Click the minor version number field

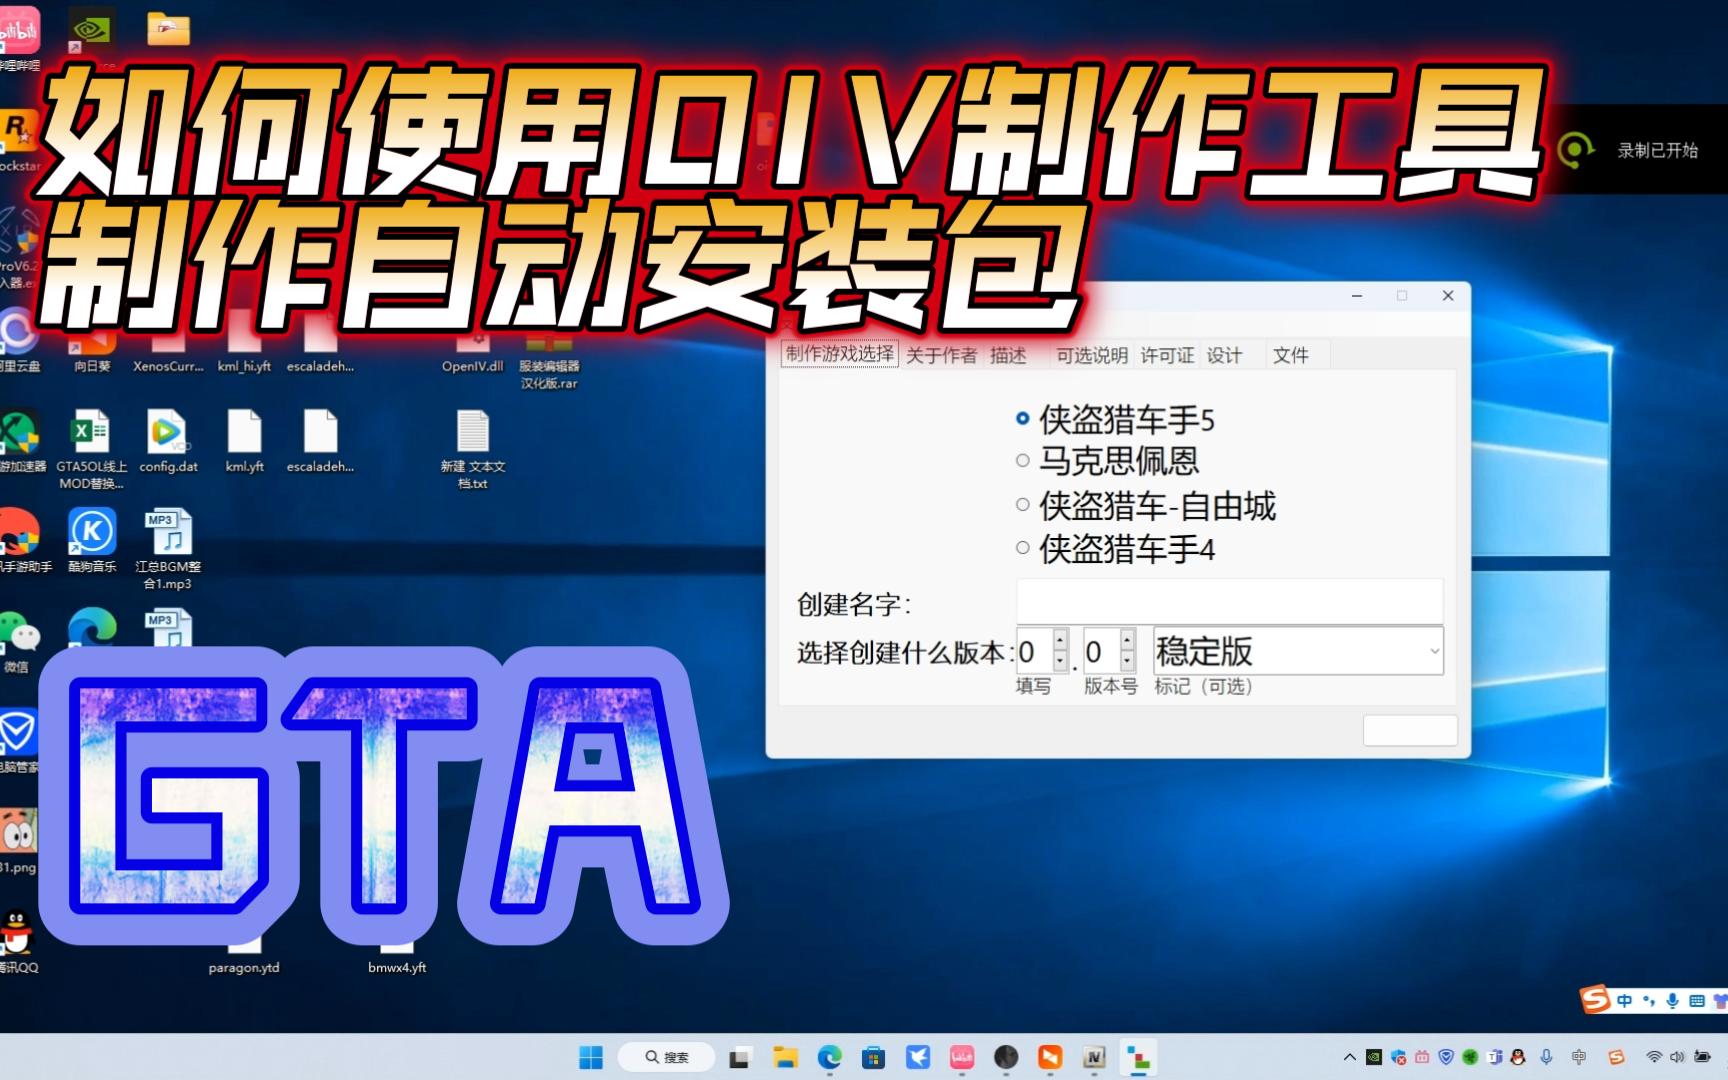point(1102,651)
